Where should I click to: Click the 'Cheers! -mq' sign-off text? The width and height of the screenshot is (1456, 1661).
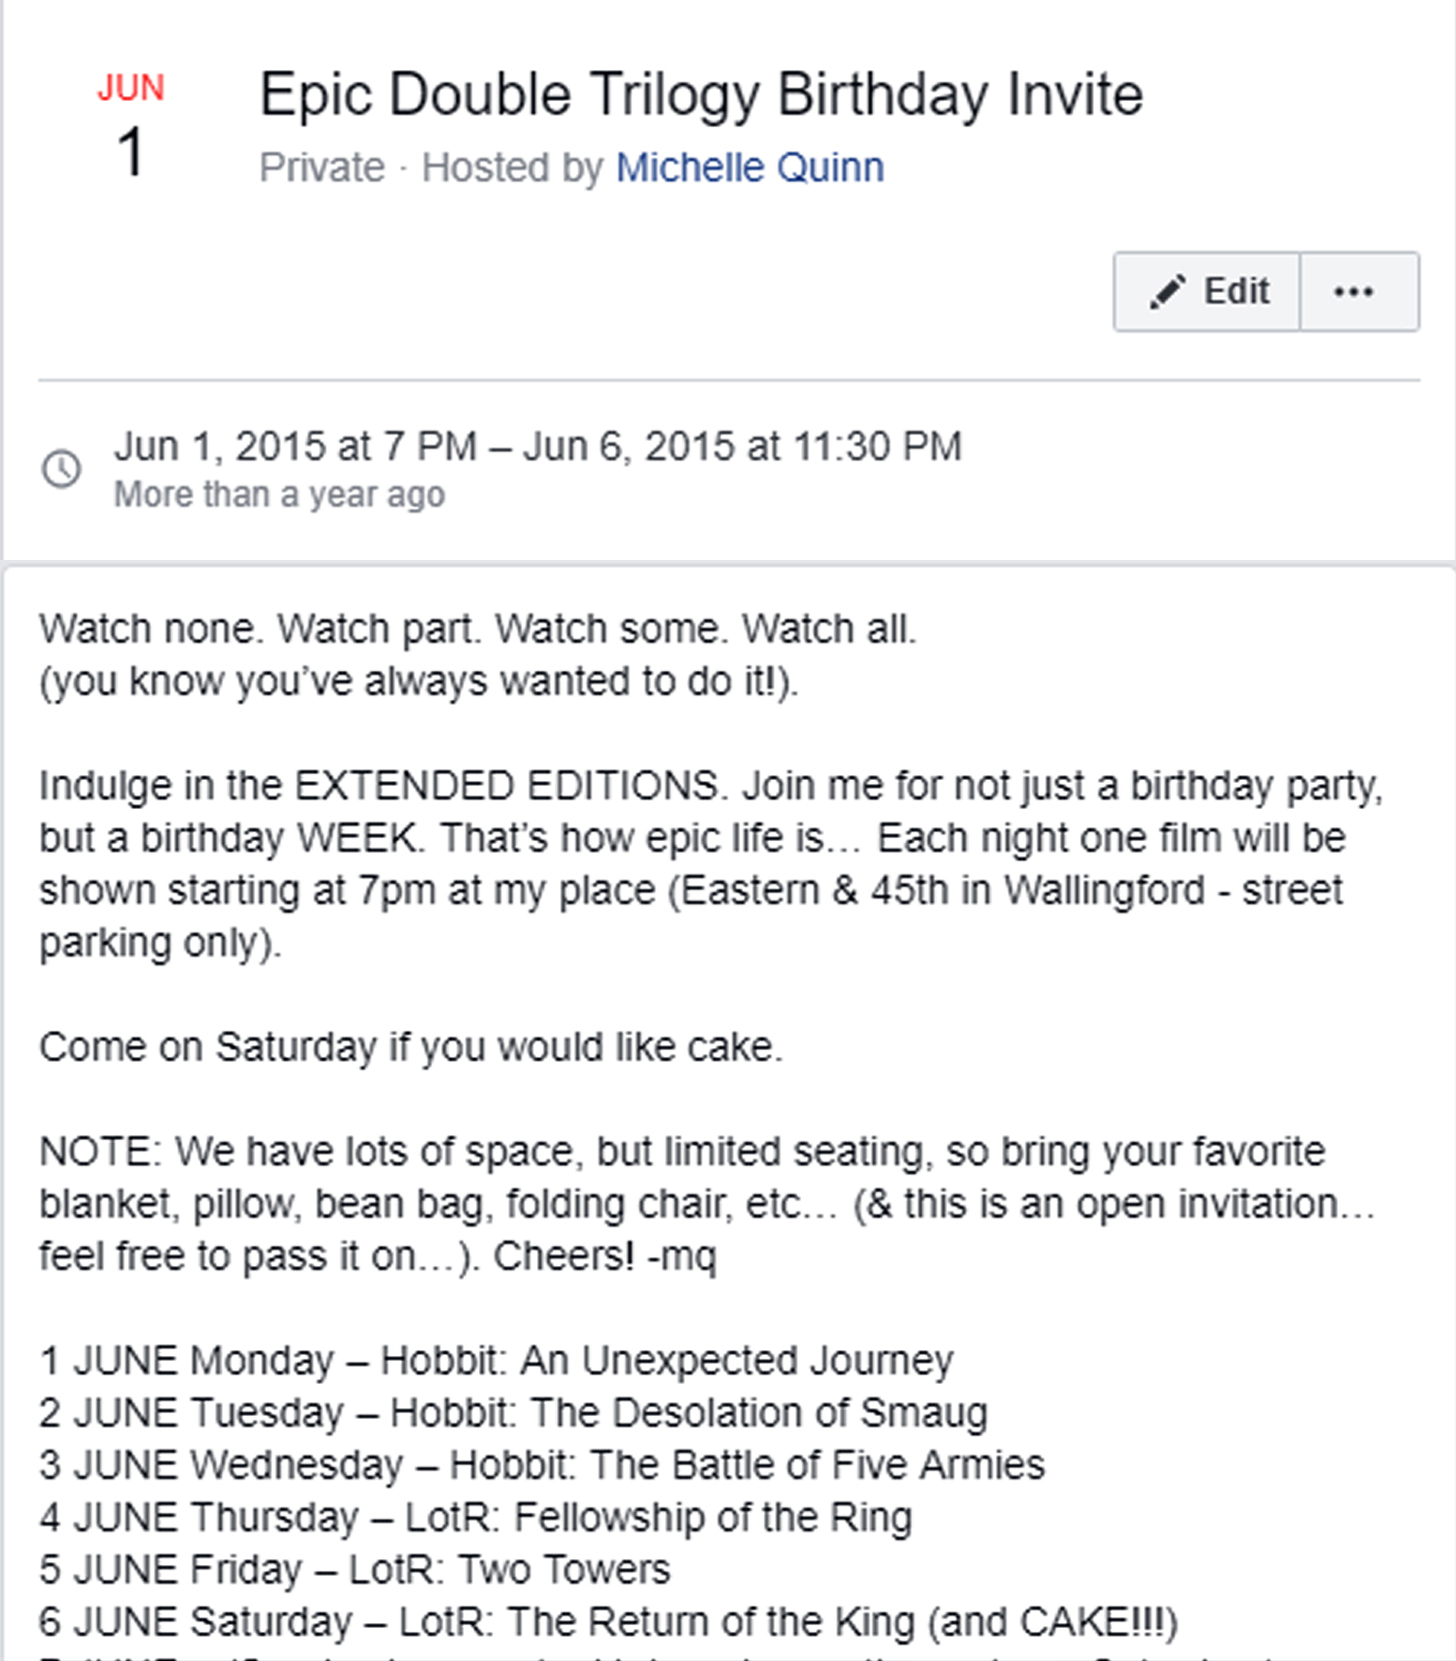(604, 1256)
